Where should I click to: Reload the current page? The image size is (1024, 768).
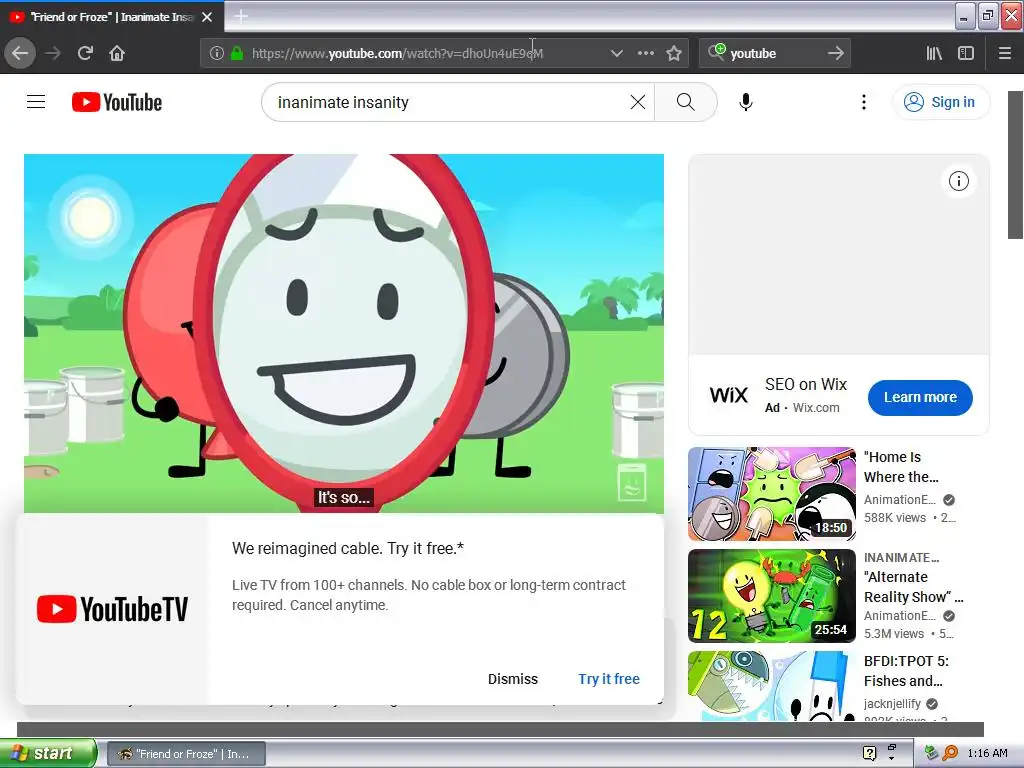(85, 53)
